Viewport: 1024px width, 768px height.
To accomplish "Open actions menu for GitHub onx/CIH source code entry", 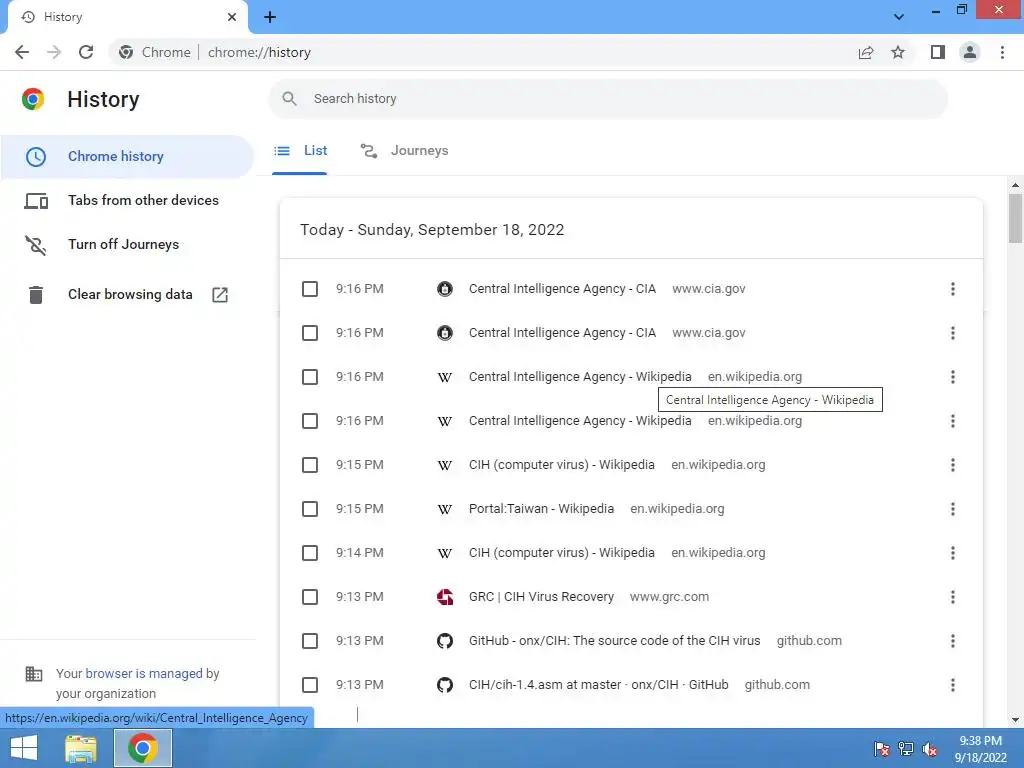I will [953, 641].
